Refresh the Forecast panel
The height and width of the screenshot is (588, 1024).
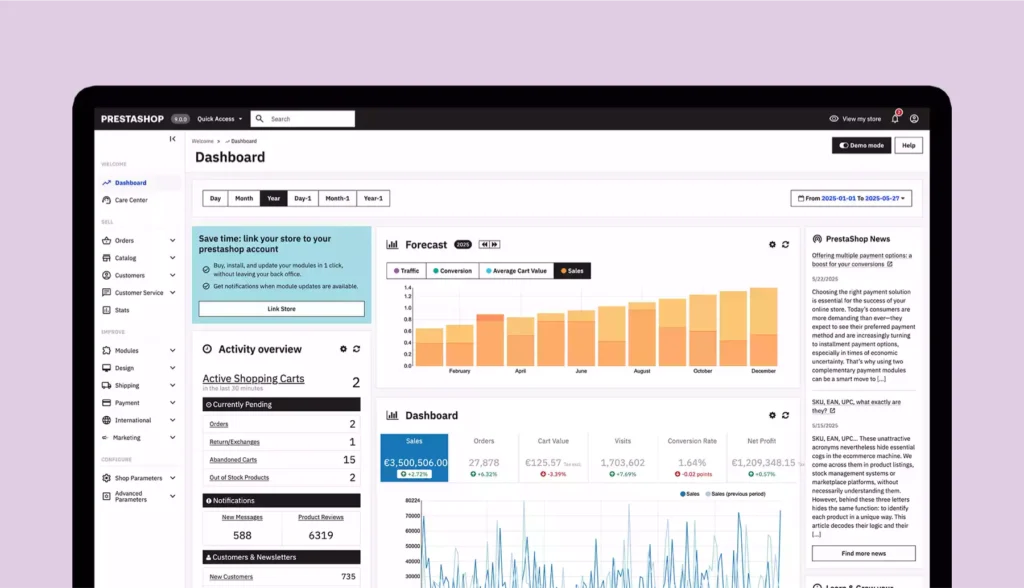coord(788,244)
